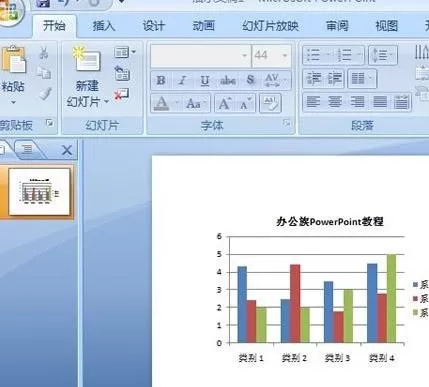This screenshot has height=387, width=429.
Task: Click the 类别 1 axis label
Action: point(251,358)
